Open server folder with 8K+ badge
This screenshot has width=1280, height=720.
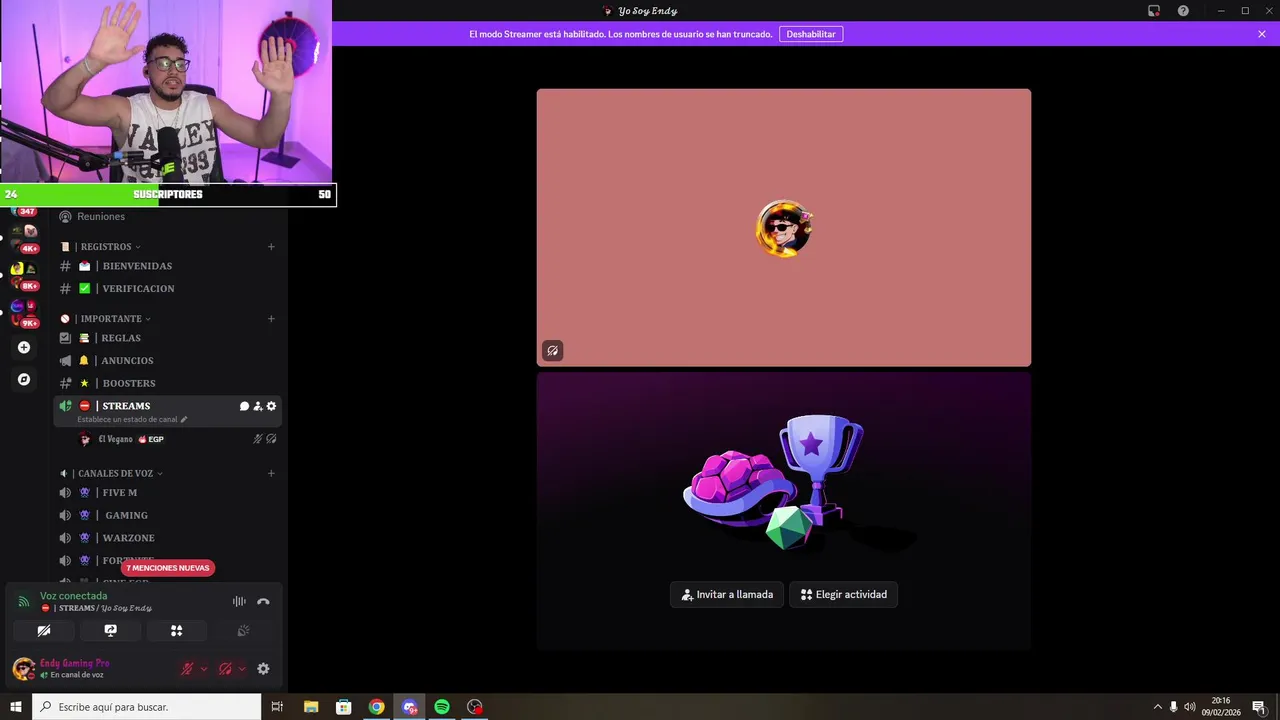click(24, 276)
